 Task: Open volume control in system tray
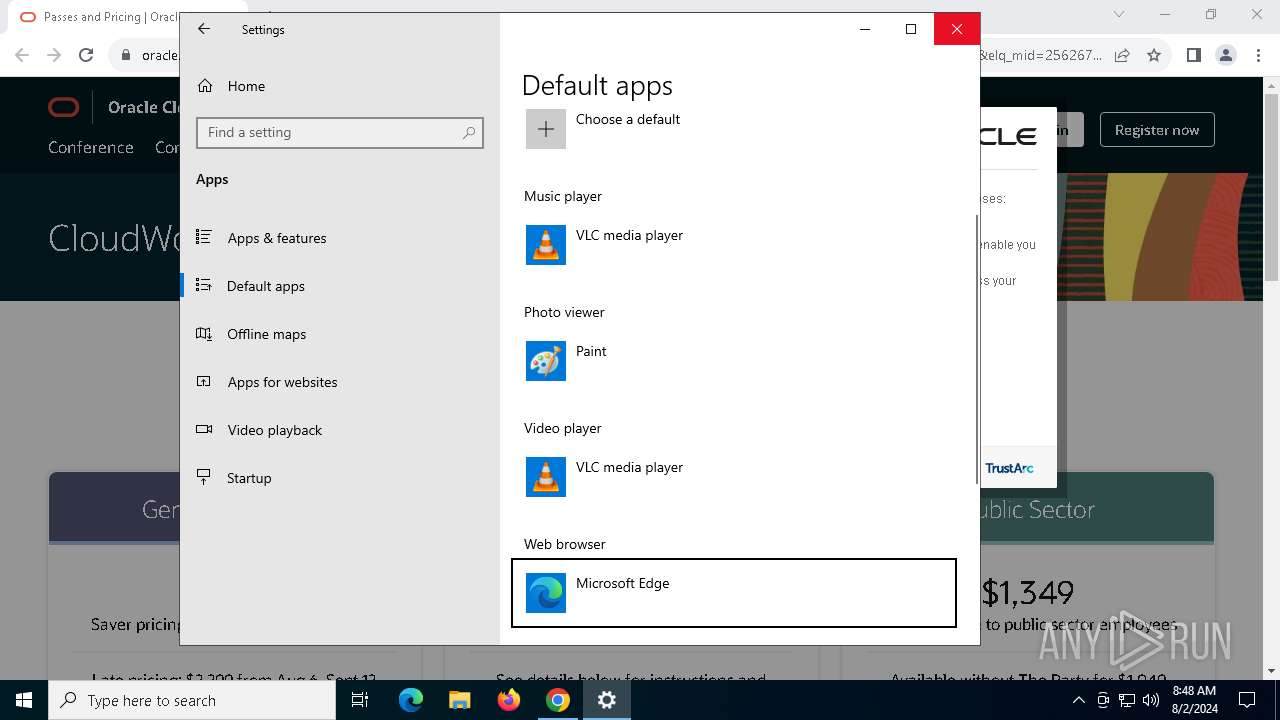[x=1151, y=700]
